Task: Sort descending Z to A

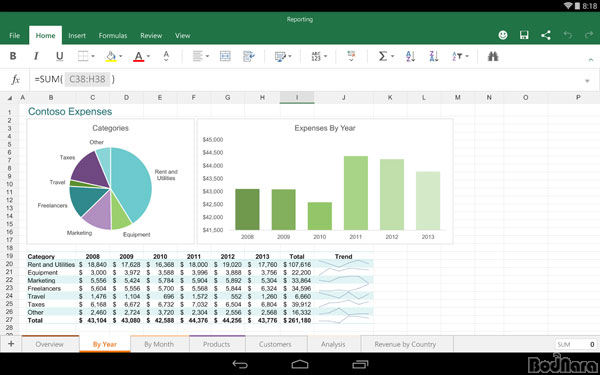Action: (x=434, y=57)
